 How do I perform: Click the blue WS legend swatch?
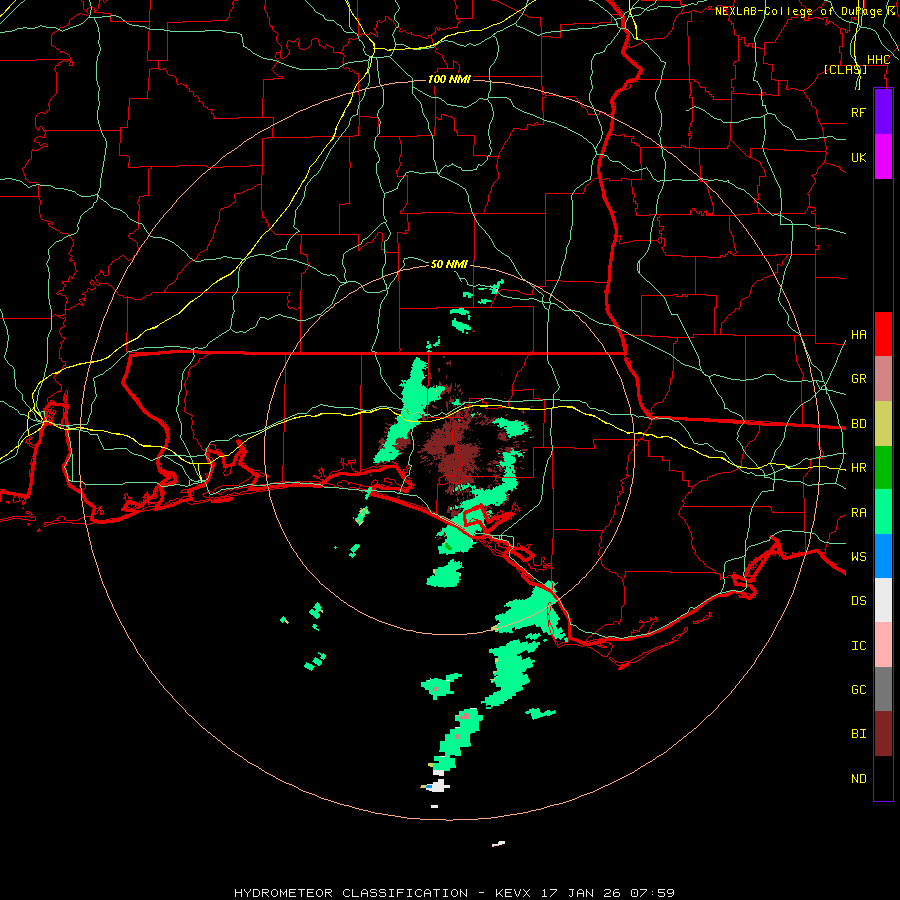tap(883, 557)
